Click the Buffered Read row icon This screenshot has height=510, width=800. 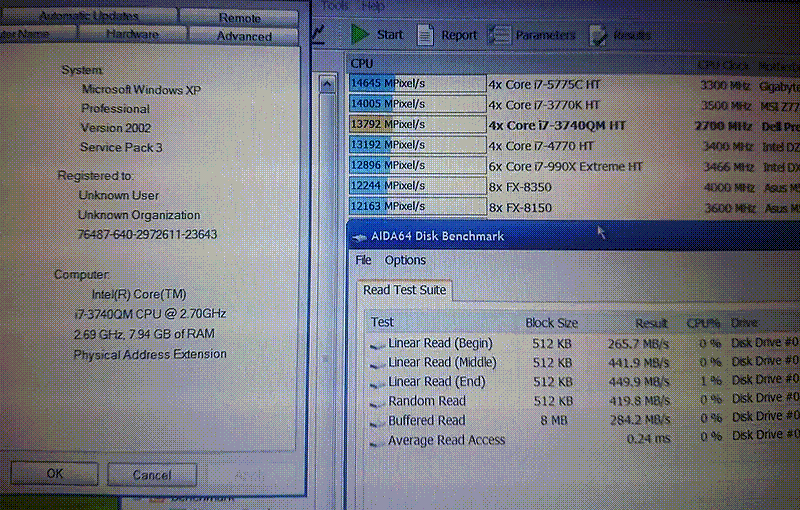point(378,423)
